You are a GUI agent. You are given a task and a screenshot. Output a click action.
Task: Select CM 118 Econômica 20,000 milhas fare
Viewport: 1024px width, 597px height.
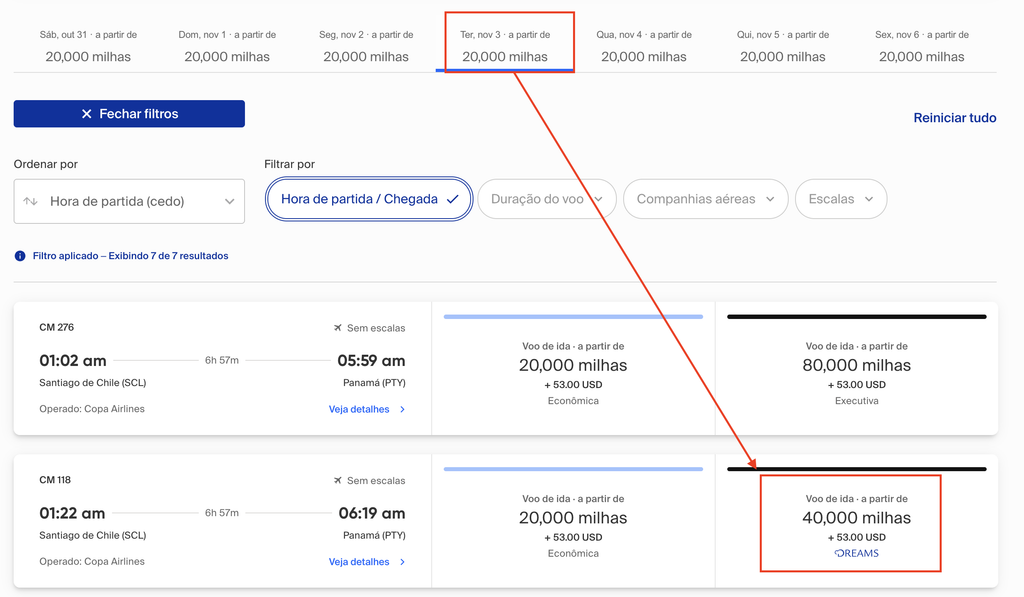coord(573,522)
